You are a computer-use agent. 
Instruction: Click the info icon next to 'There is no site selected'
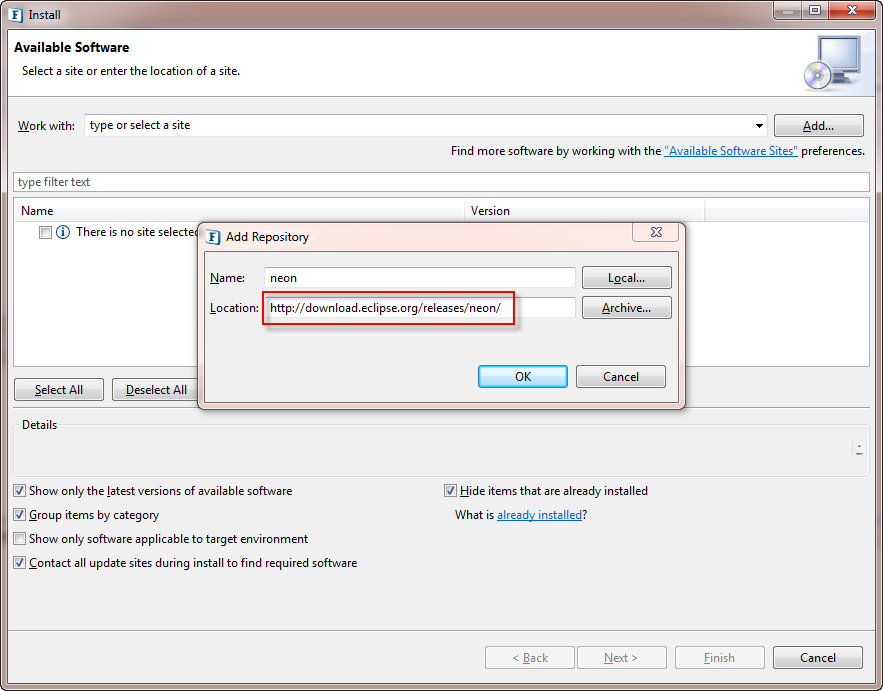(x=63, y=232)
